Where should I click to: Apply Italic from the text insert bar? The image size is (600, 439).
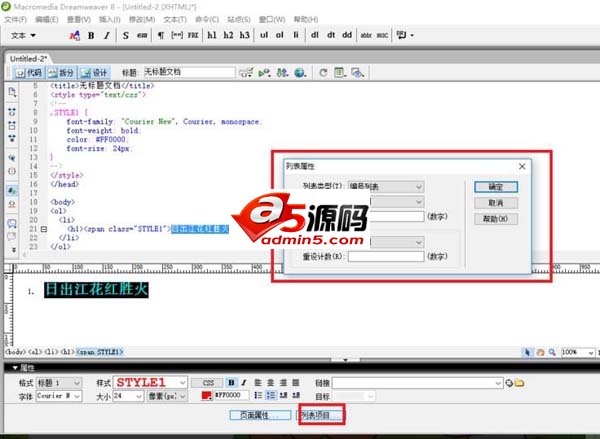107,35
